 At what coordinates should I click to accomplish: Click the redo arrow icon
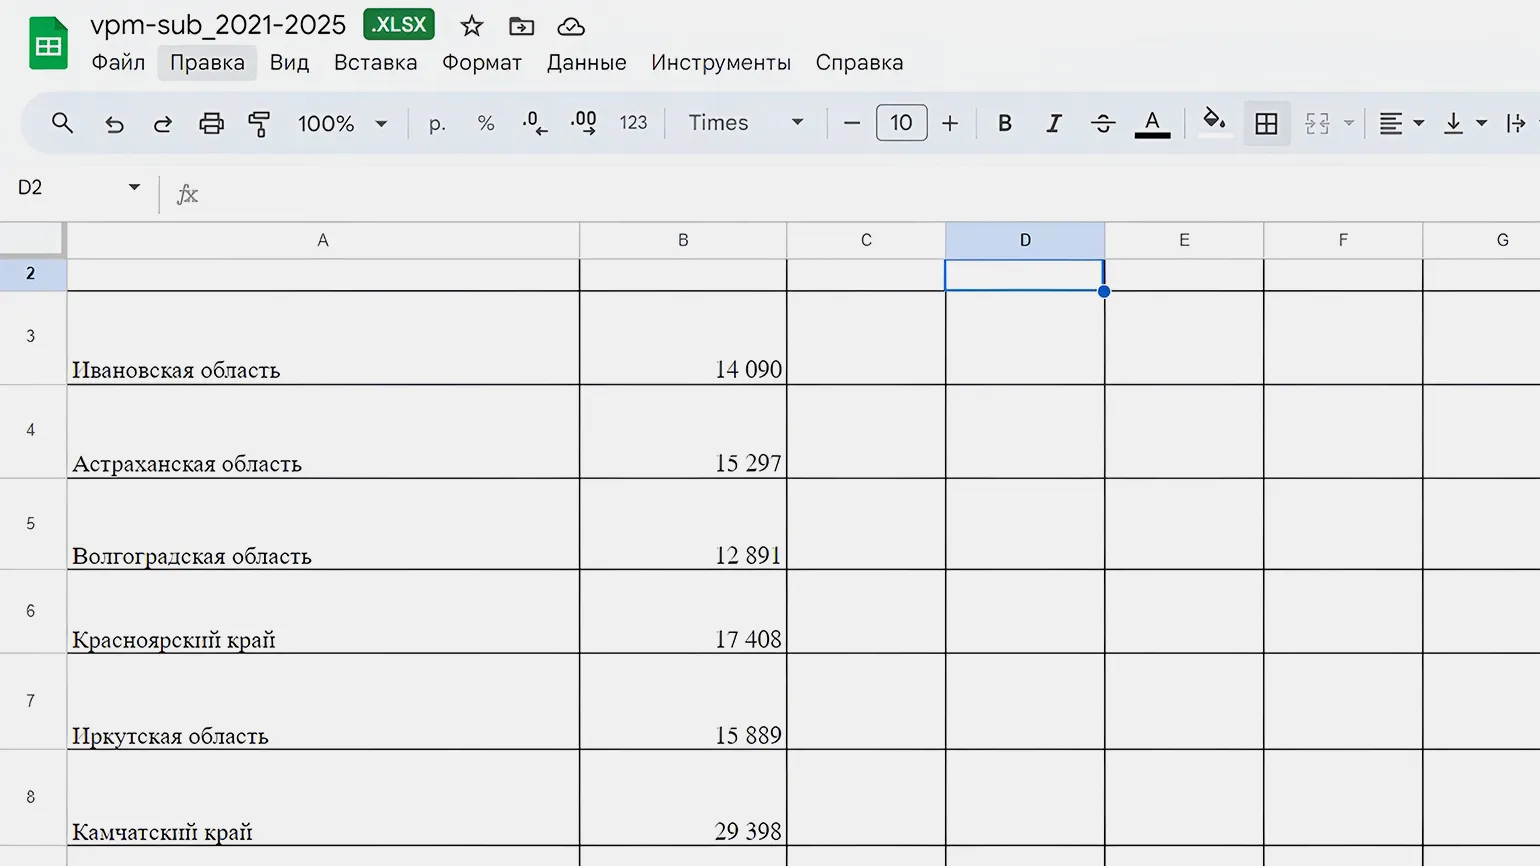click(x=162, y=123)
